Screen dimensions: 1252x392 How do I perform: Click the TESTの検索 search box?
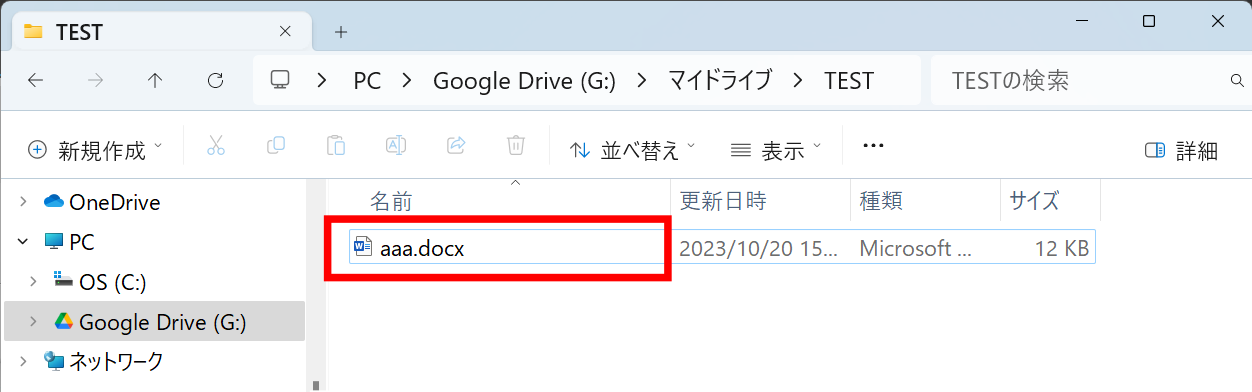coord(1090,80)
